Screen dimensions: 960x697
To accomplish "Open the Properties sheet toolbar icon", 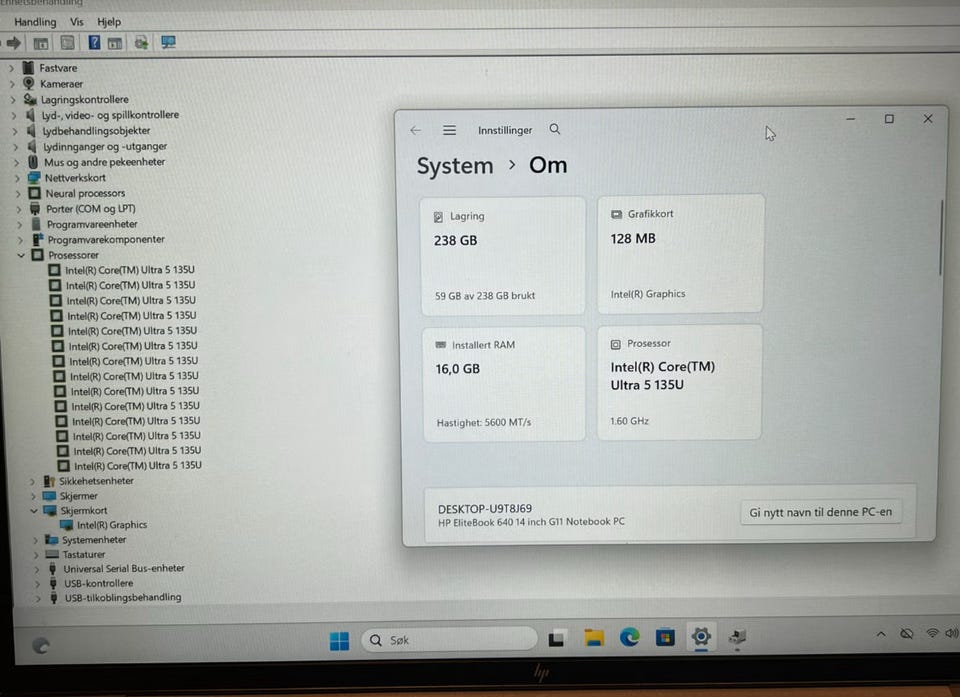I will pos(67,43).
